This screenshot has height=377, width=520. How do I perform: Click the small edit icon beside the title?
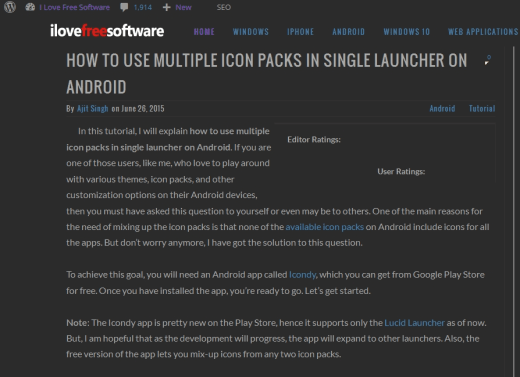(x=488, y=60)
